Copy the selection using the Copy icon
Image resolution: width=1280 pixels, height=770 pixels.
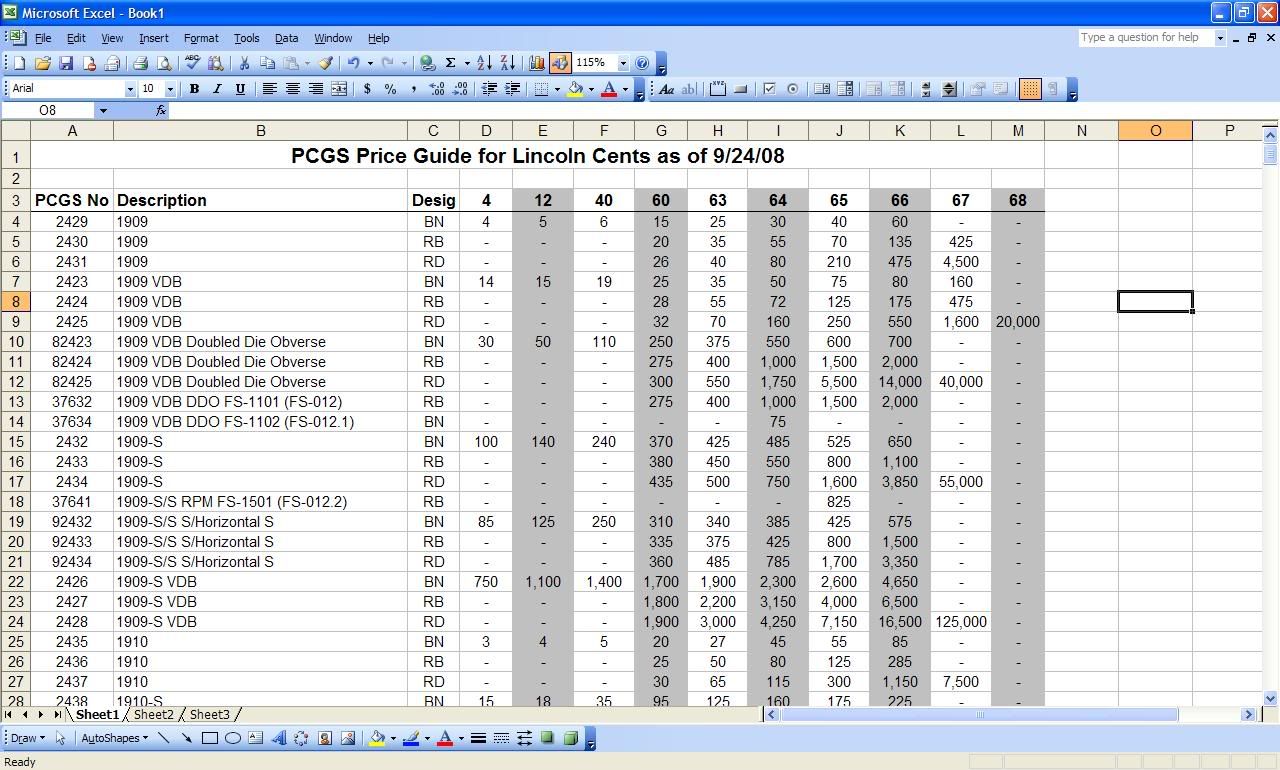point(266,63)
